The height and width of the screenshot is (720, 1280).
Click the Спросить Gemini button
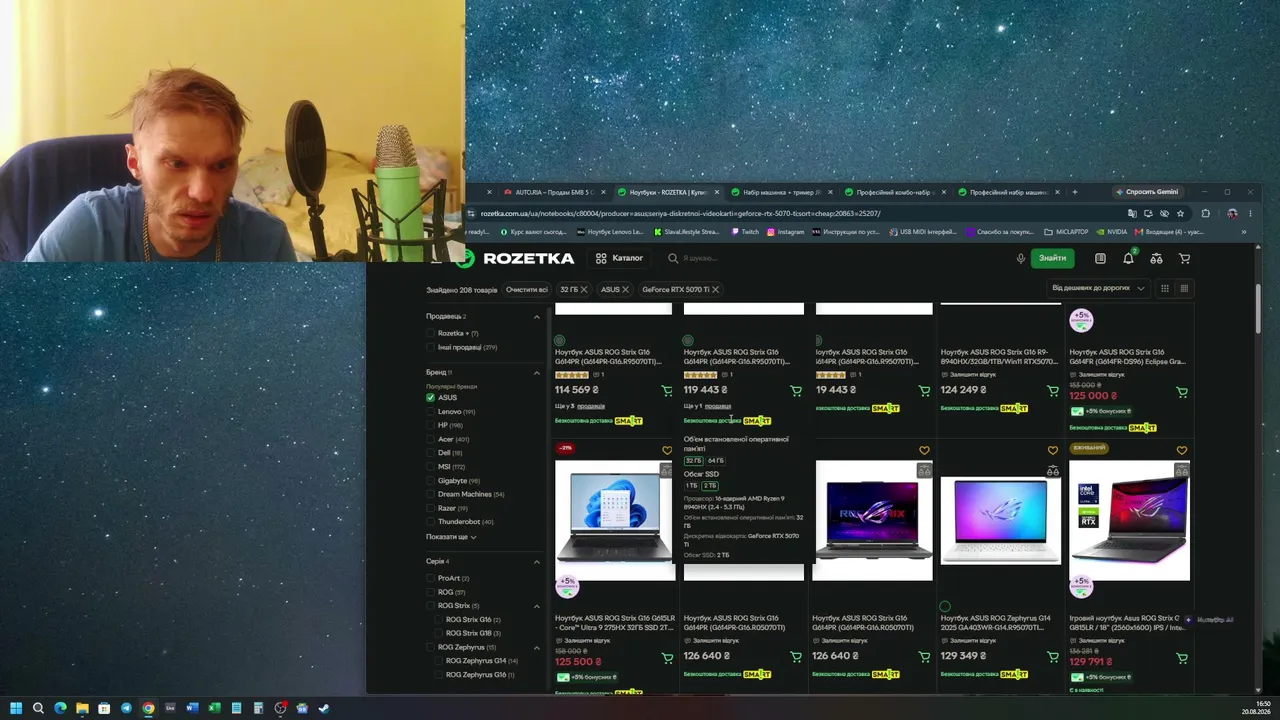[1148, 192]
